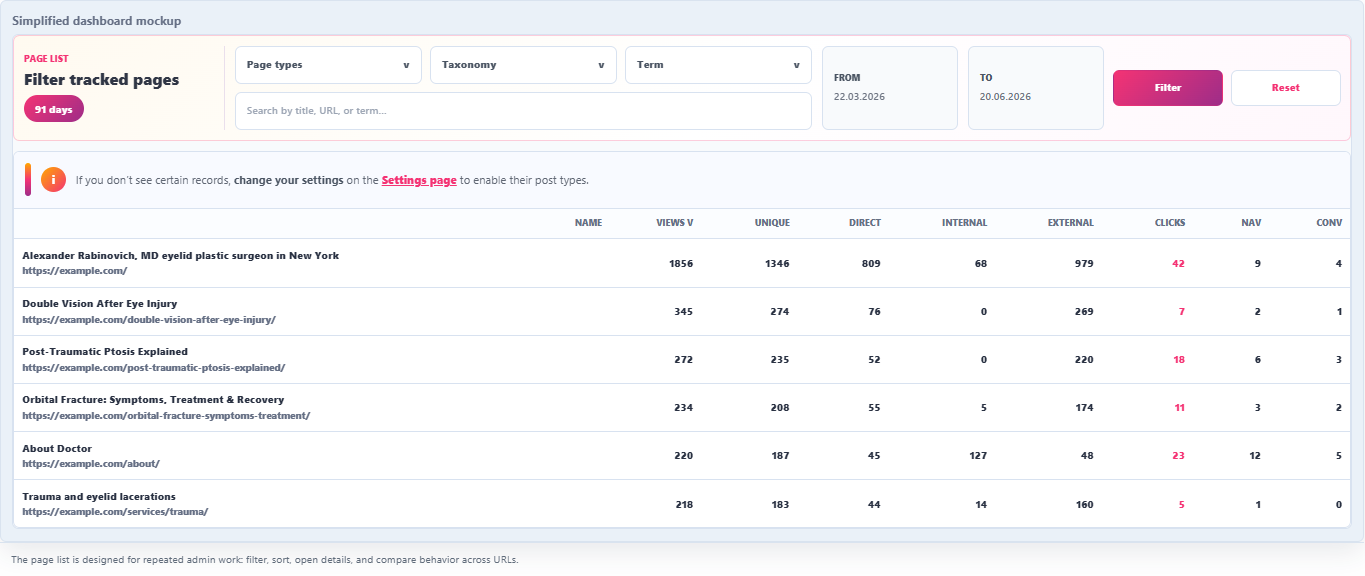Open the Page types dropdown
The width and height of the screenshot is (1365, 576).
click(x=328, y=65)
